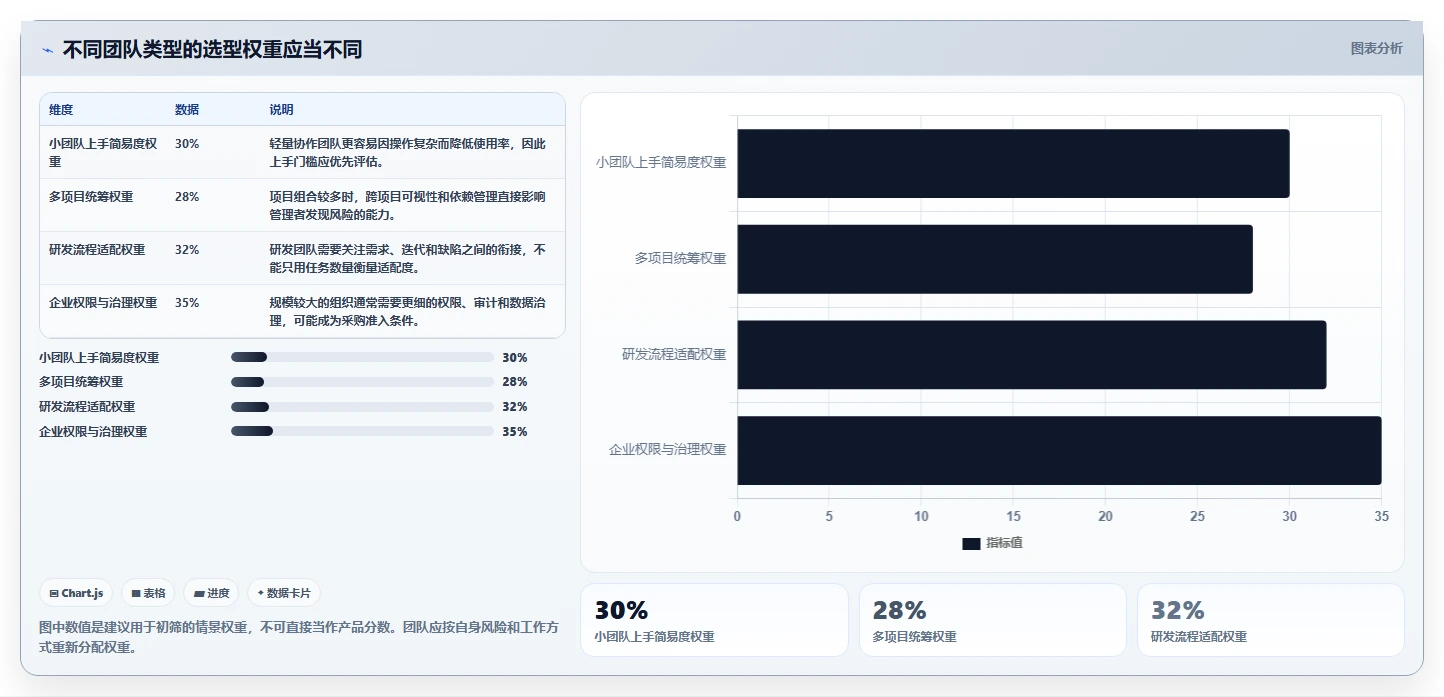1444x697 pixels.
Task: Click the 企业权限与治理权重 chart bar
Action: pyautogui.click(x=1059, y=450)
